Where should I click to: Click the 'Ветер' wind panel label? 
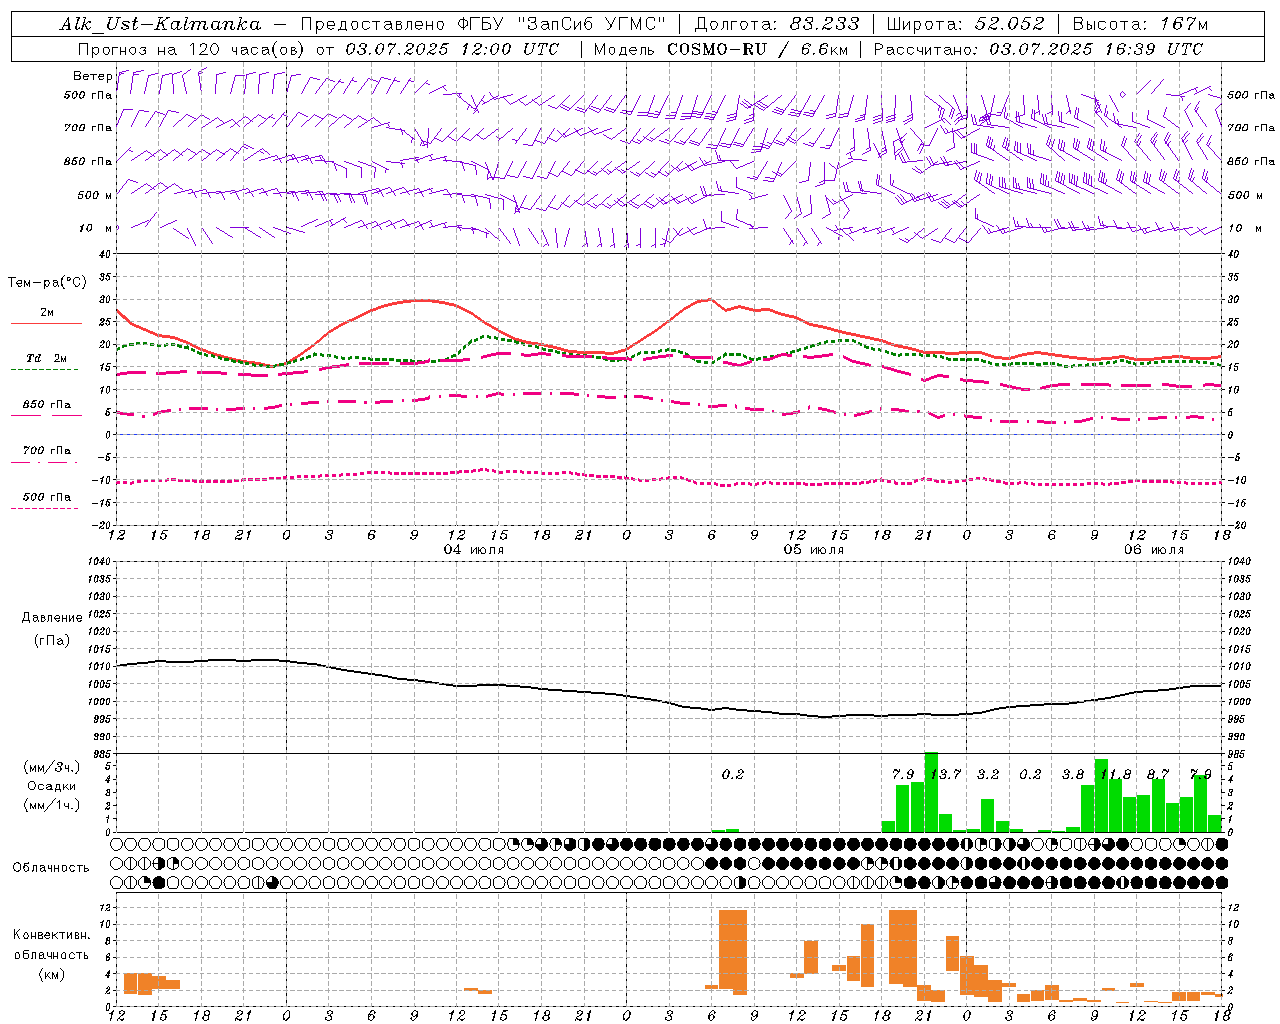(92, 76)
